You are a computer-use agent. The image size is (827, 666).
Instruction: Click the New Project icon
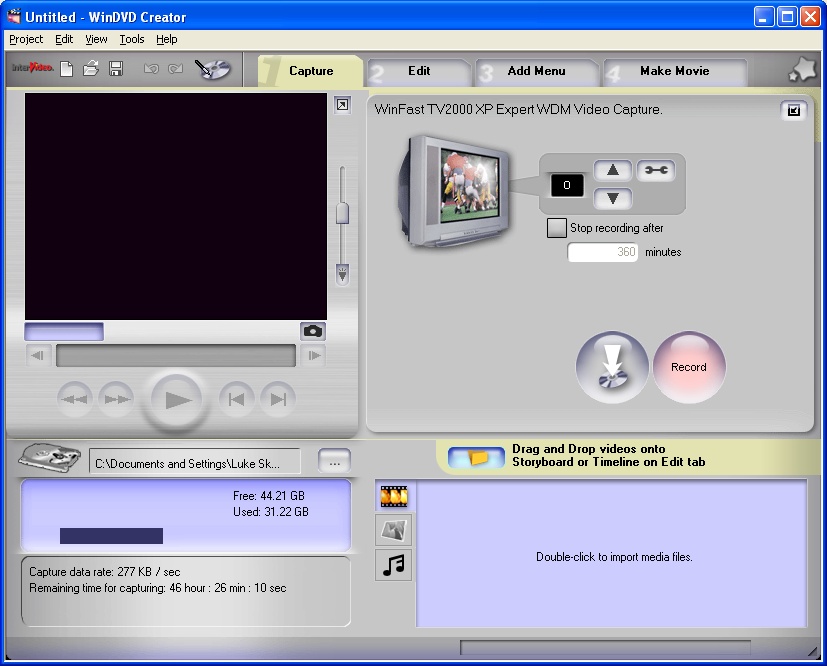66,69
